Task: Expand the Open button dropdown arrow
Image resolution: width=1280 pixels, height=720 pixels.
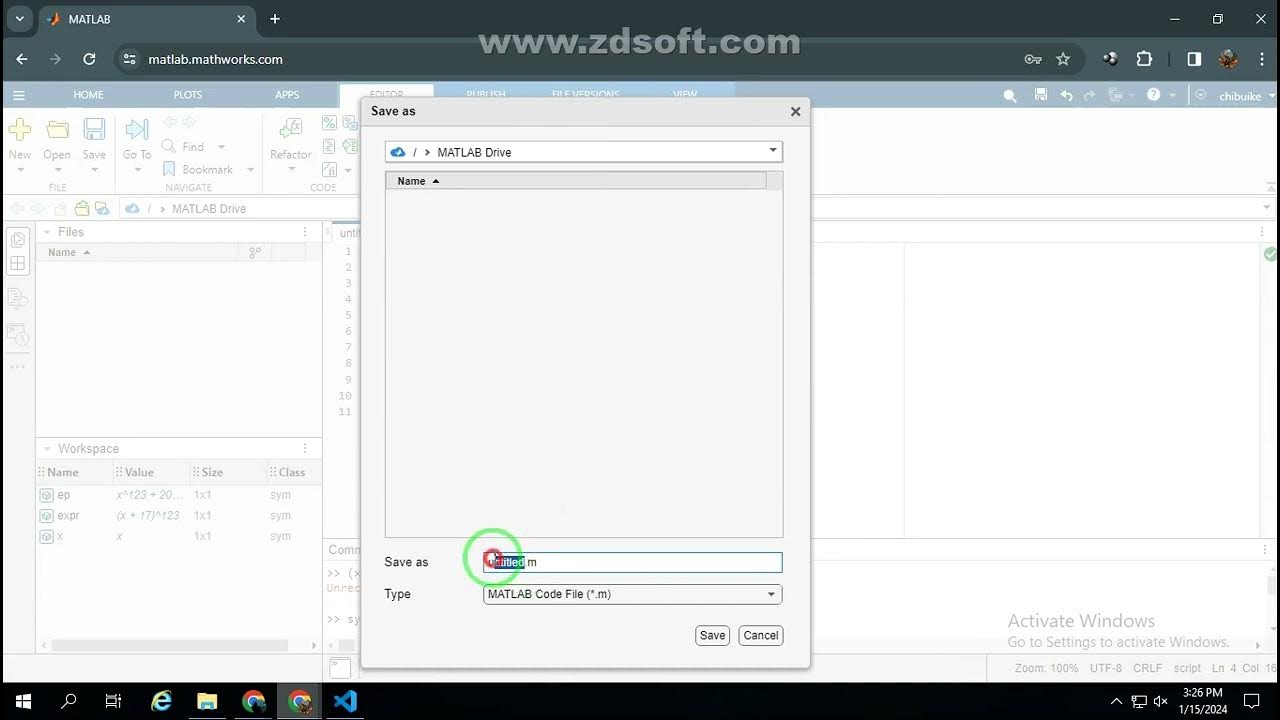Action: [57, 171]
